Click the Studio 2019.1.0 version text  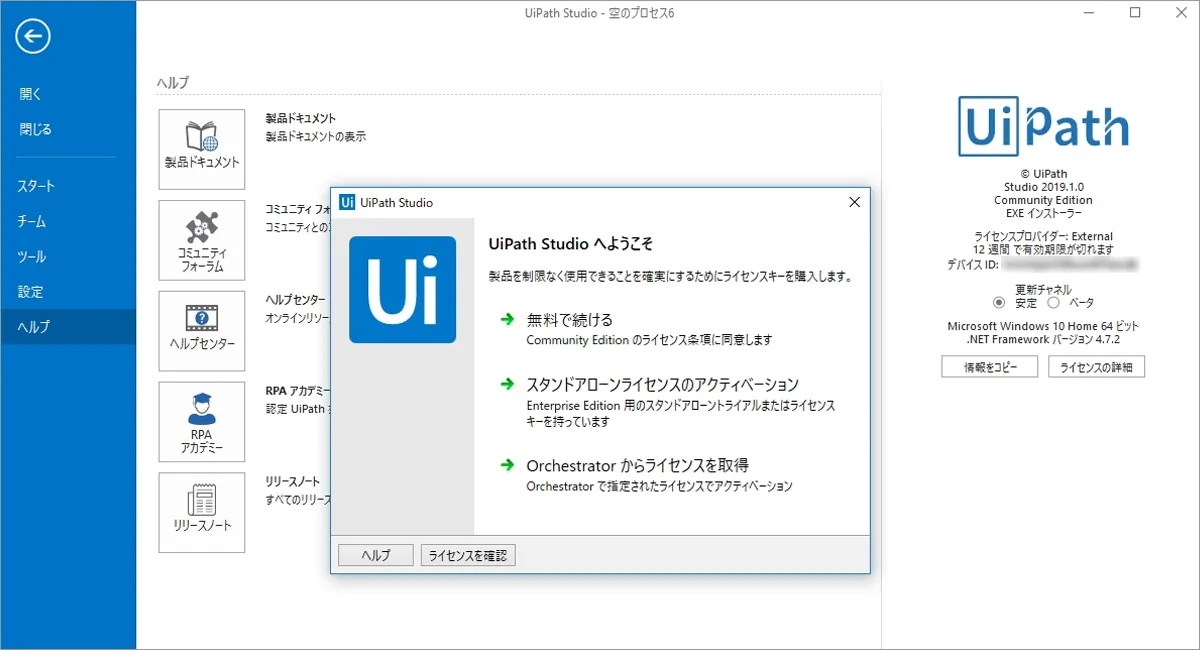tap(1044, 187)
